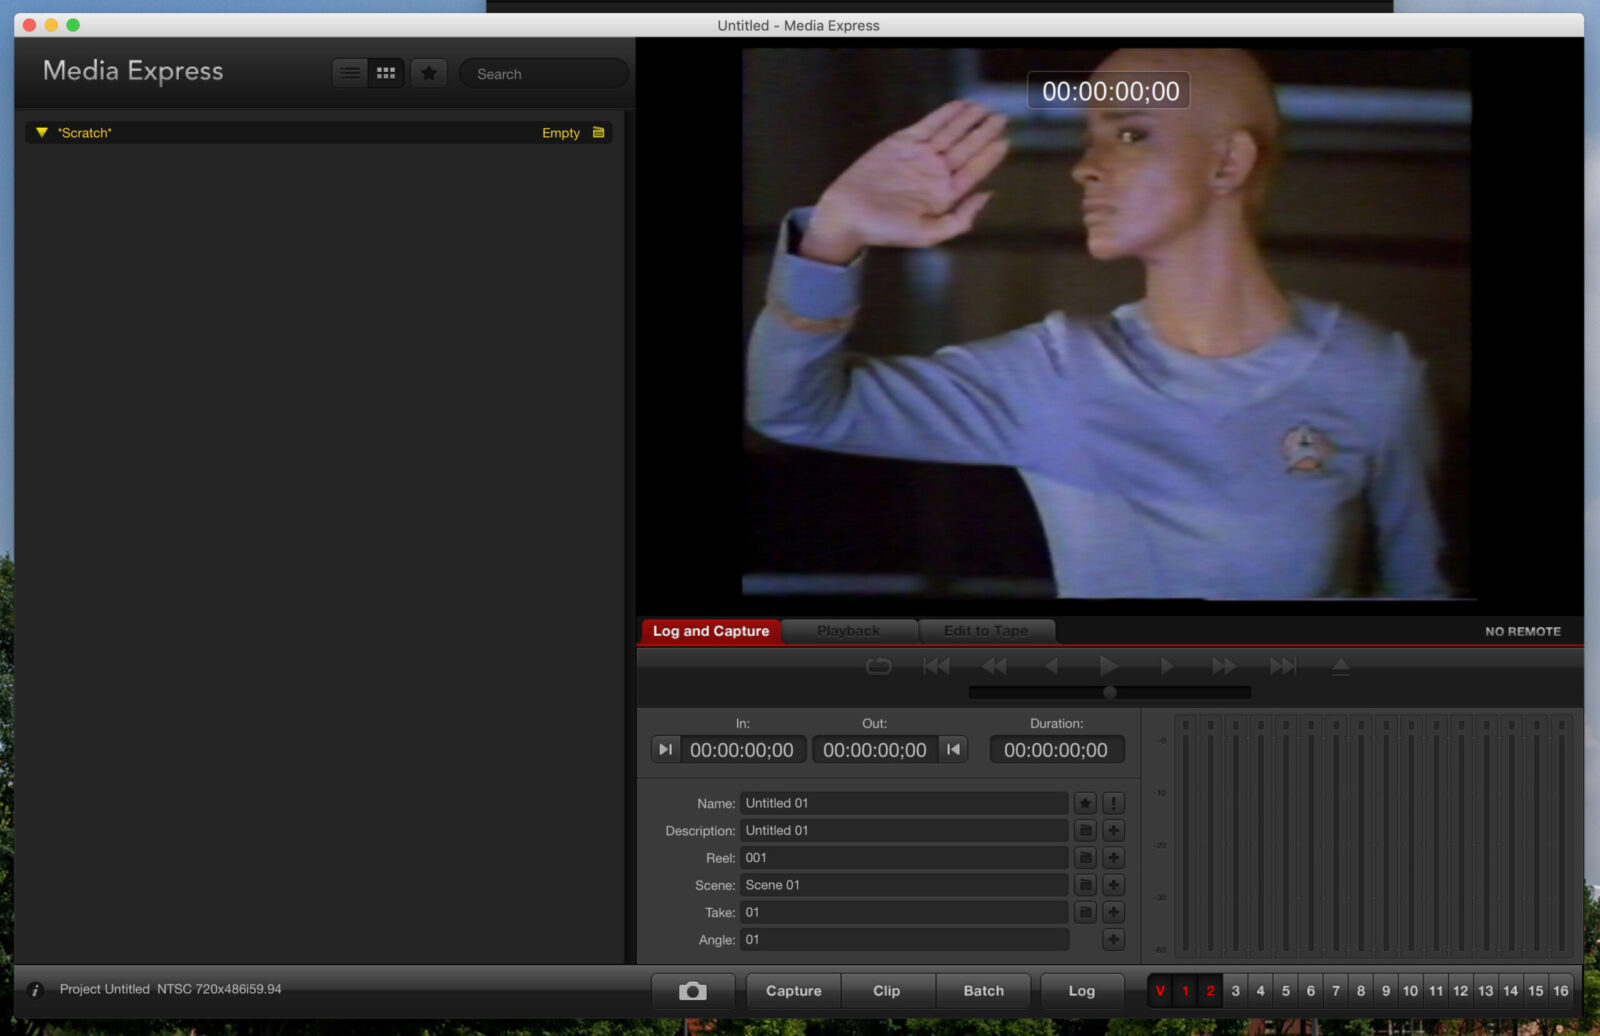Image resolution: width=1600 pixels, height=1036 pixels.
Task: Enable audio channel 5
Action: click(1285, 991)
